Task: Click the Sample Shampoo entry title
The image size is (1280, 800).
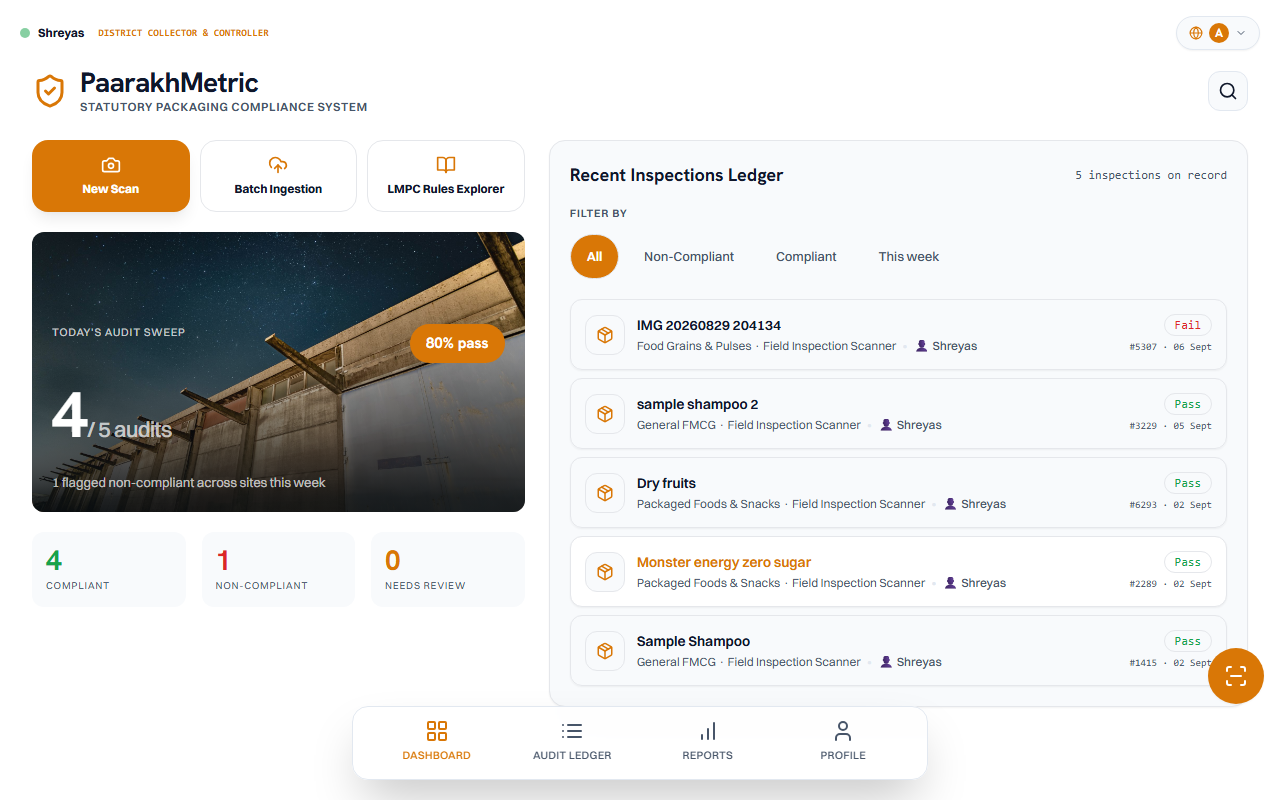Action: click(693, 641)
